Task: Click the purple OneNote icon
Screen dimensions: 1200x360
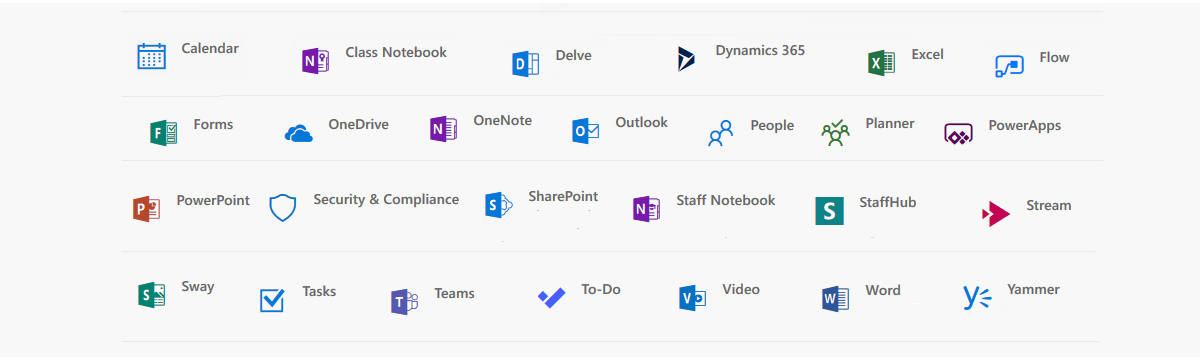Action: (x=443, y=129)
